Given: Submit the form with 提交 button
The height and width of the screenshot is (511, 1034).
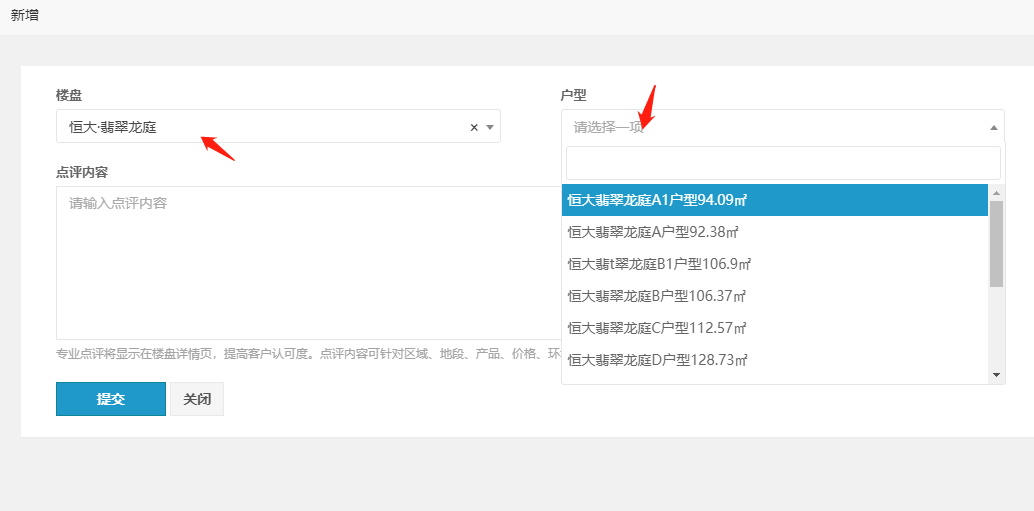Looking at the screenshot, I should point(111,399).
